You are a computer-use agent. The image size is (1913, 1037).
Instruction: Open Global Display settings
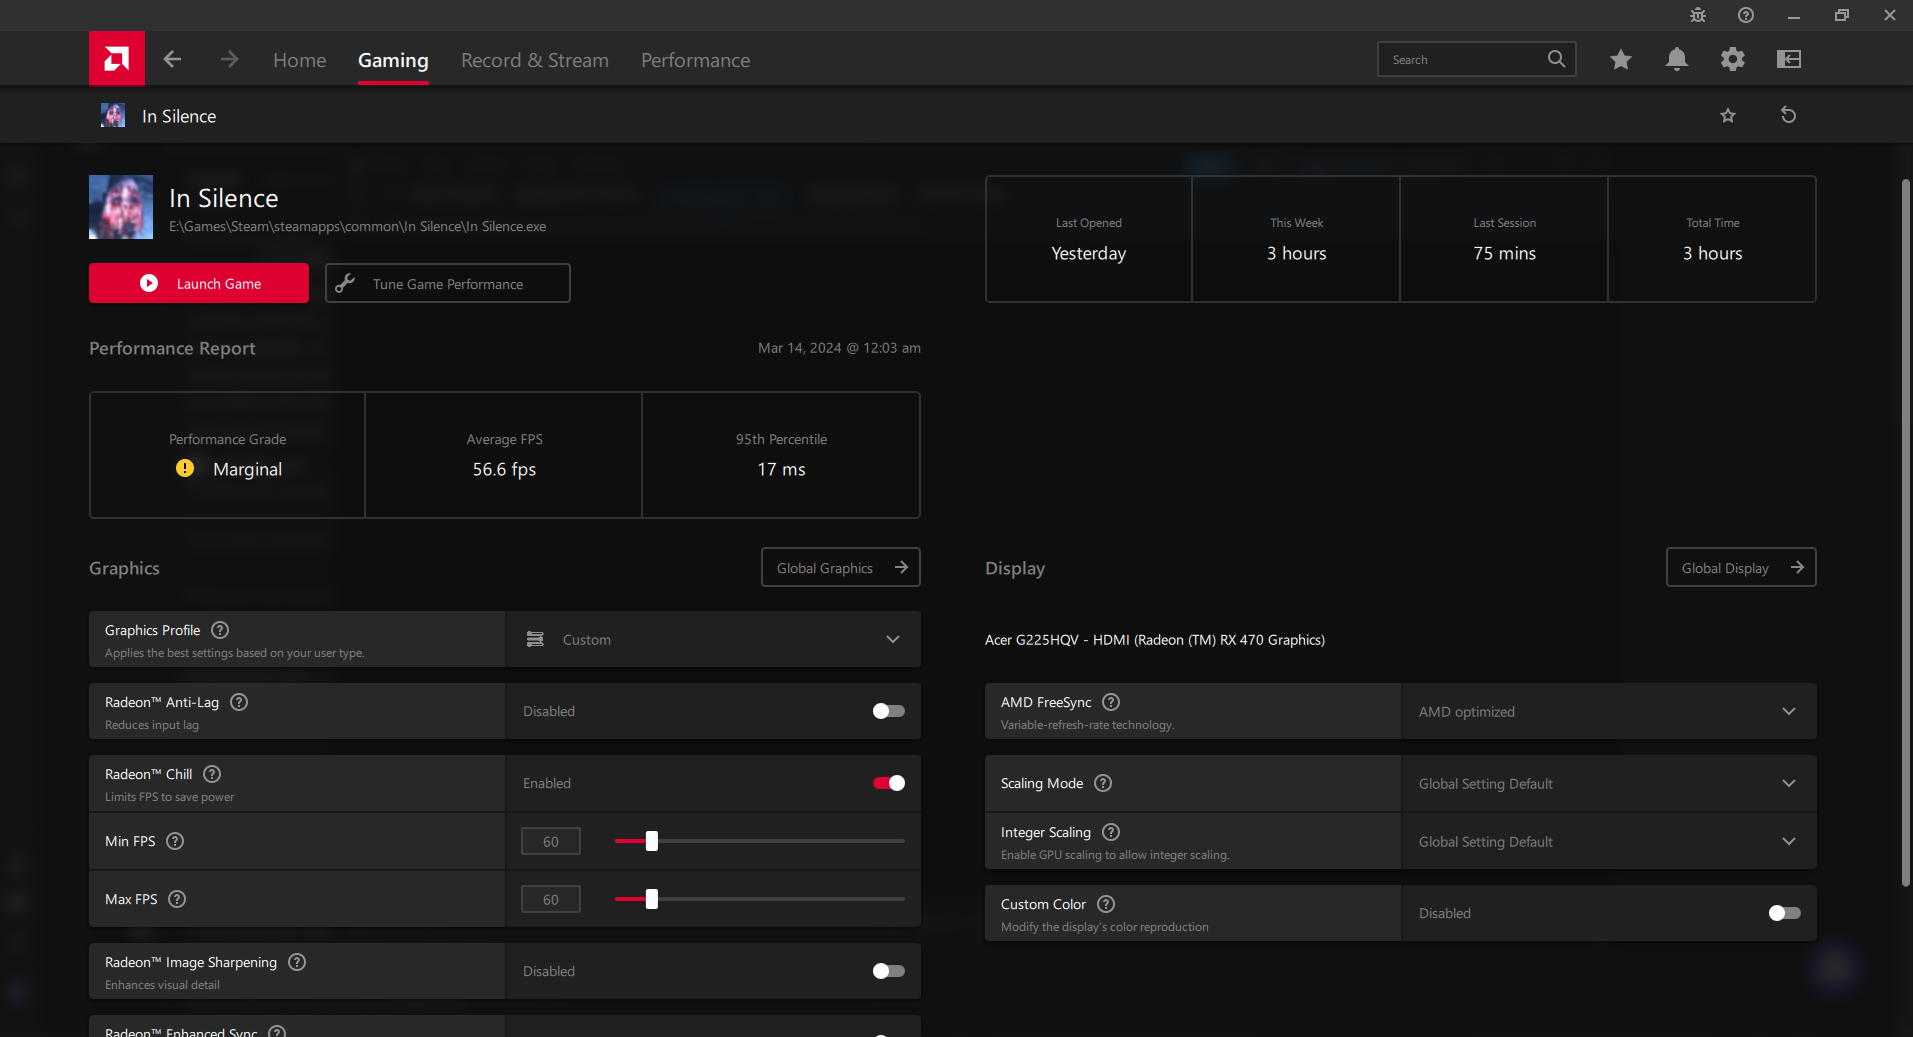point(1741,567)
